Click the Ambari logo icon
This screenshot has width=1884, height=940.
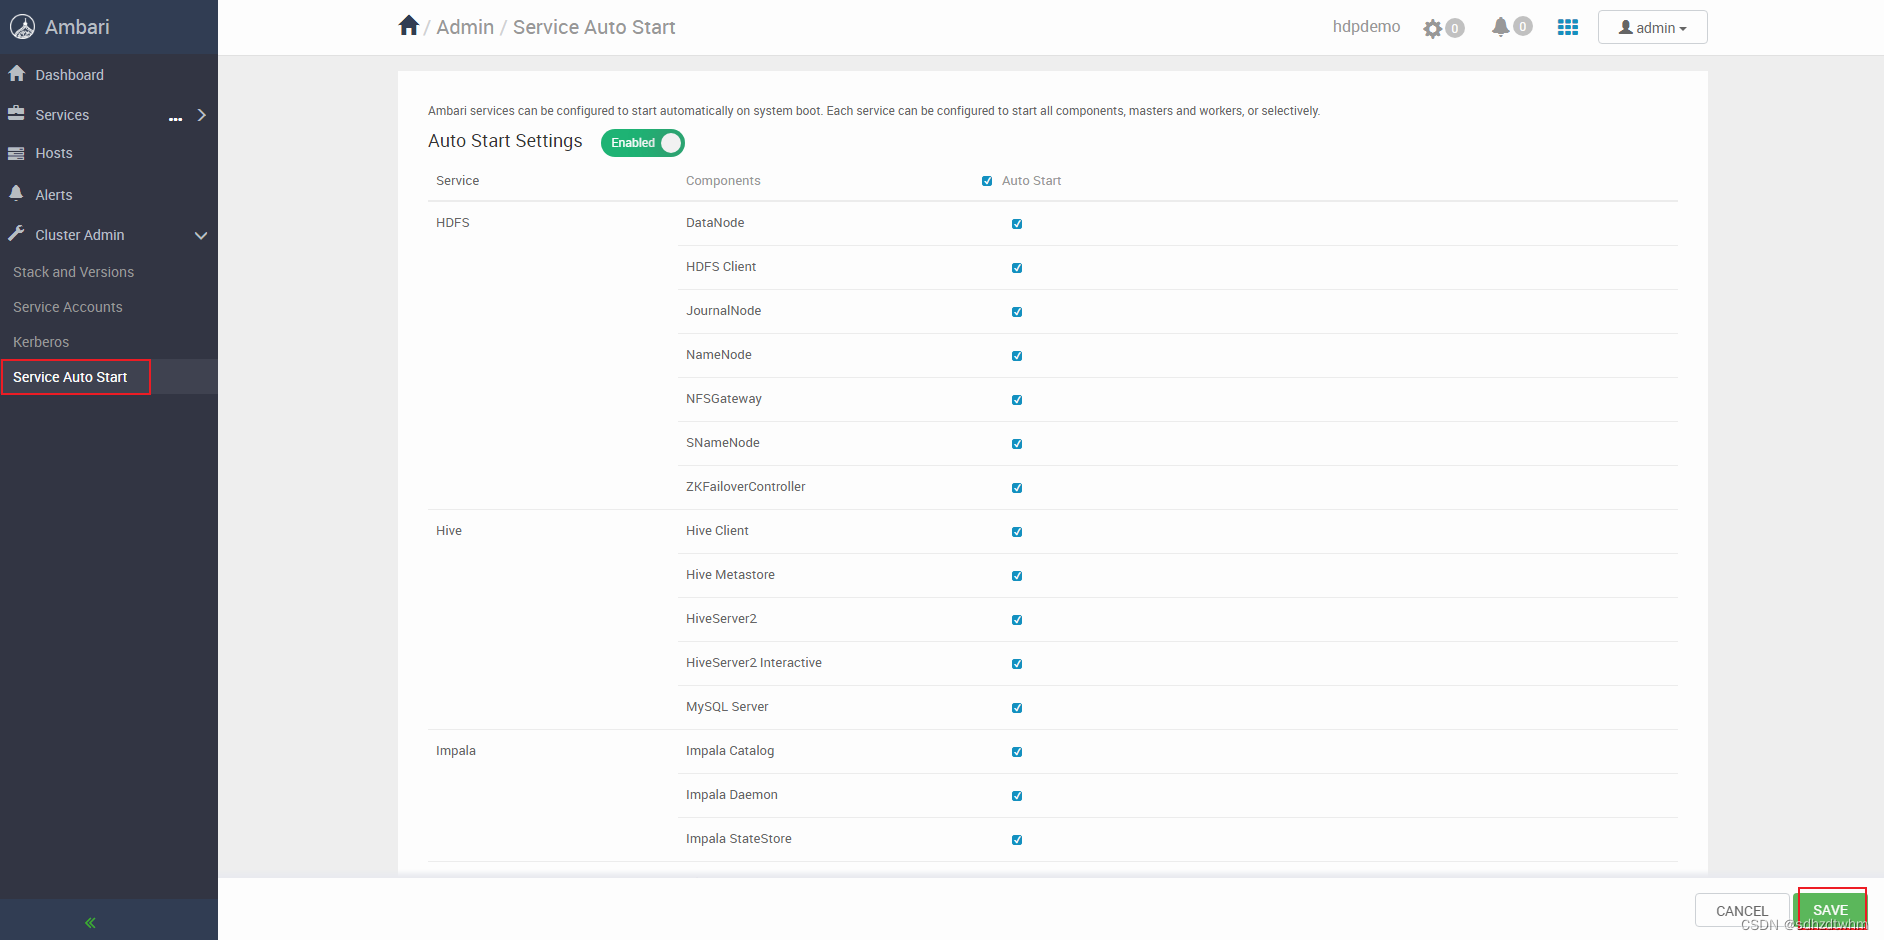coord(22,27)
